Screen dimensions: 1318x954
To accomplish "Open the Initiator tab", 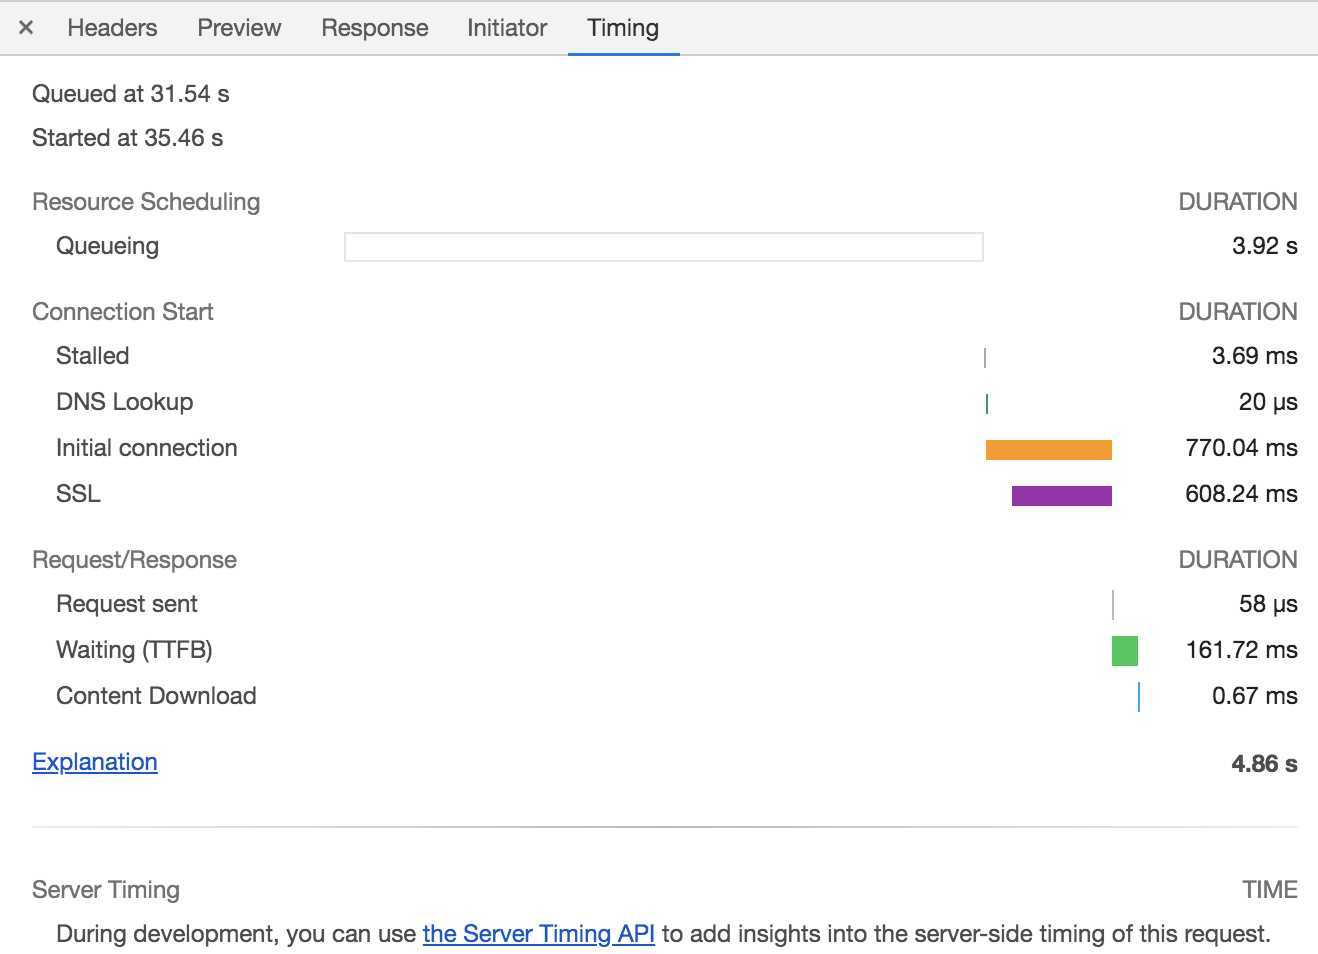I will click(x=507, y=28).
